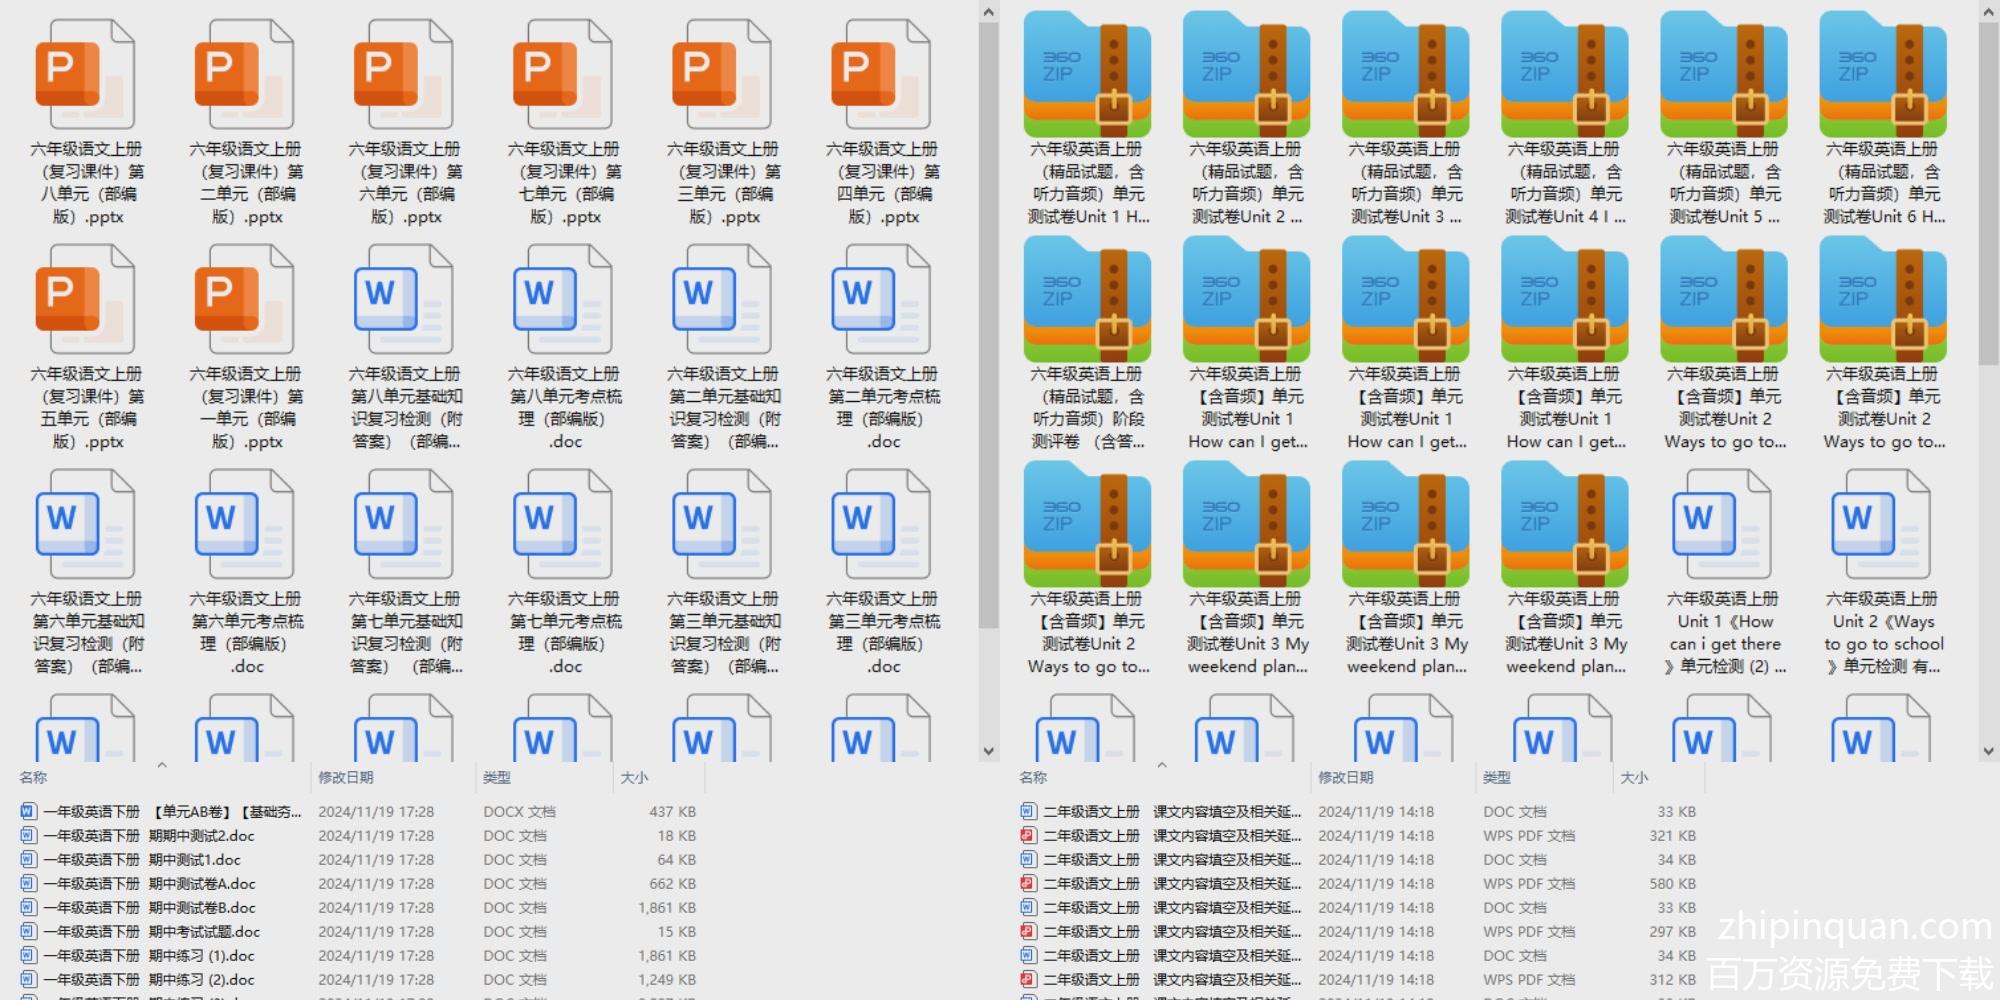
Task: Select 第三单元基础知识复习检测 Word file icon
Action: 721,526
